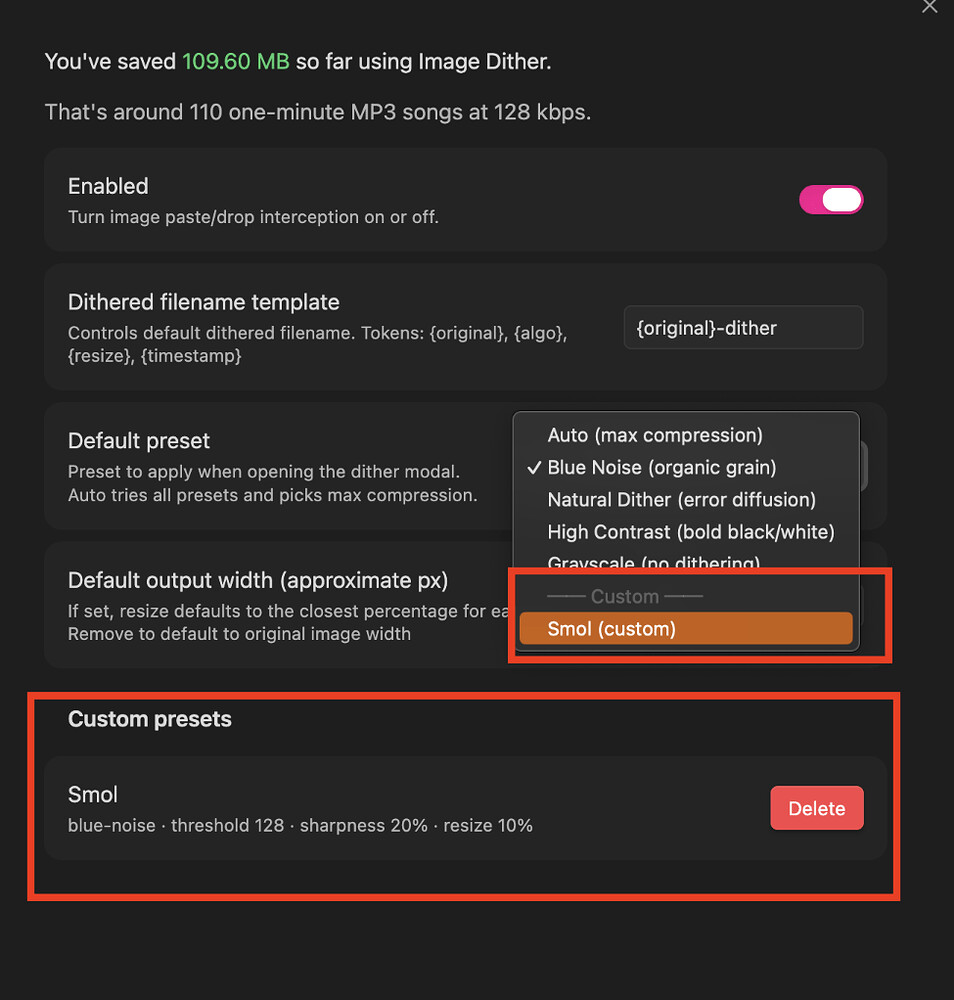Close the Image Dither settings dialog
This screenshot has height=1000, width=954.
point(930,6)
